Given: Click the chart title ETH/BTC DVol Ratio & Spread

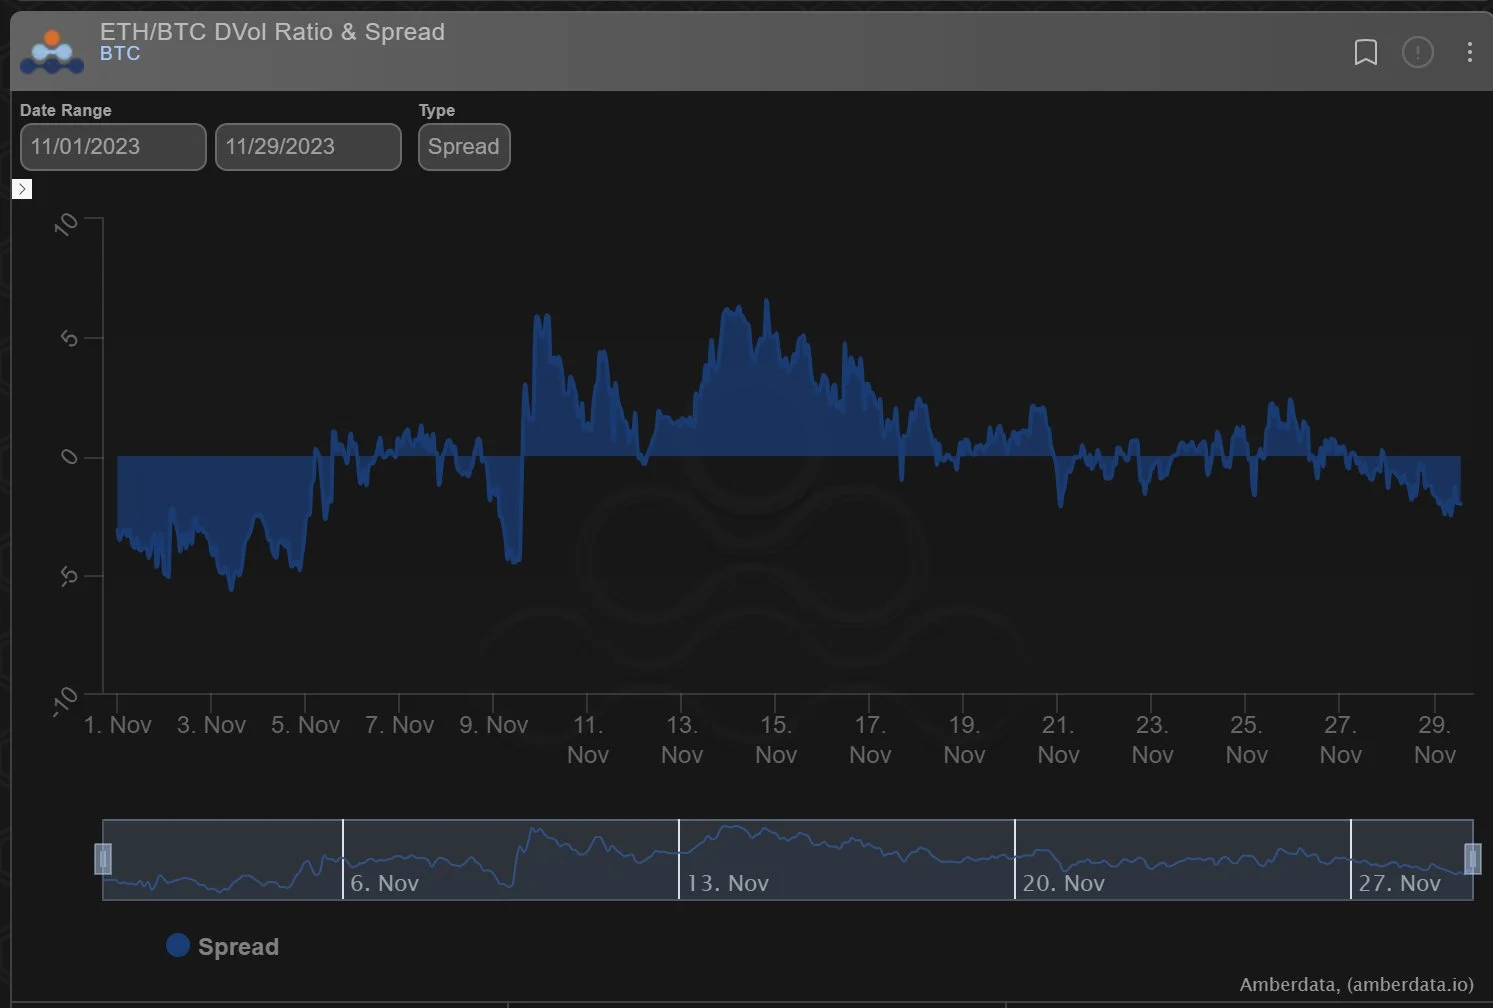Looking at the screenshot, I should (x=272, y=32).
